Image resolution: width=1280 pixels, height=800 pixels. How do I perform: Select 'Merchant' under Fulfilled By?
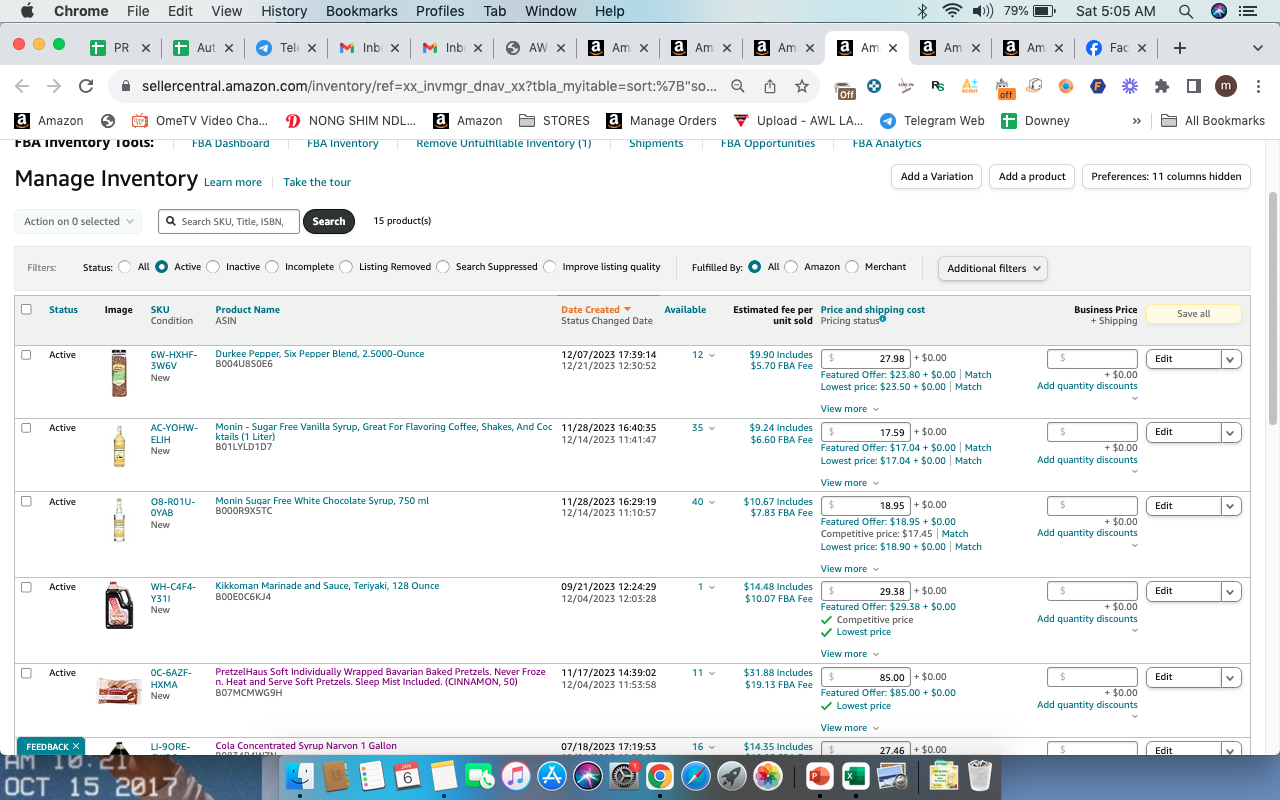(852, 267)
